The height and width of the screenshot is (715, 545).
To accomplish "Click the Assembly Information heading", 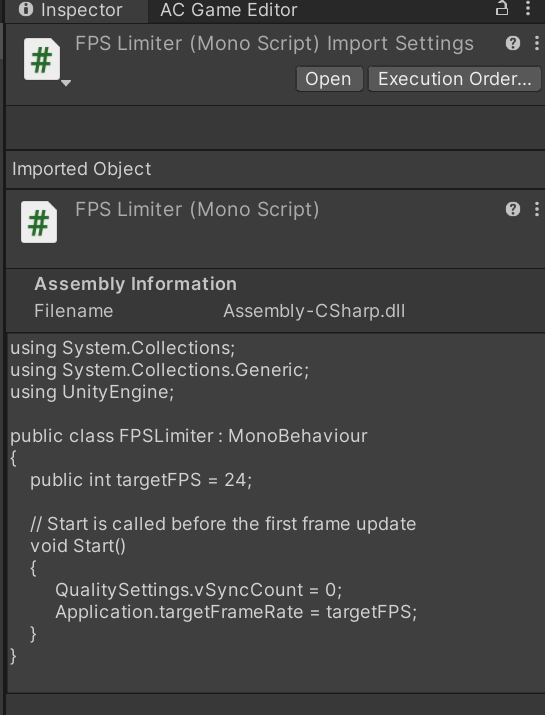I will tap(135, 284).
